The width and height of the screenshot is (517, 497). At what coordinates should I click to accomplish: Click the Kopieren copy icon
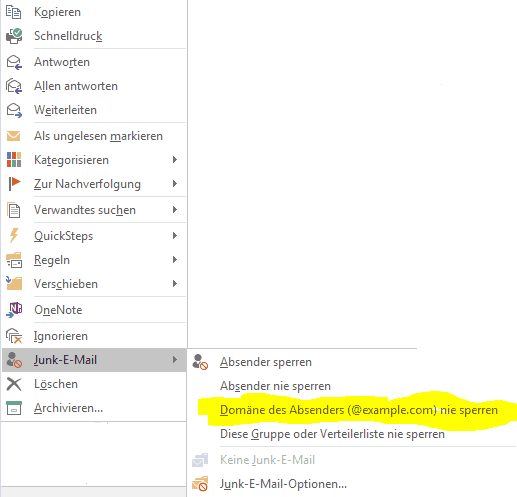click(14, 12)
